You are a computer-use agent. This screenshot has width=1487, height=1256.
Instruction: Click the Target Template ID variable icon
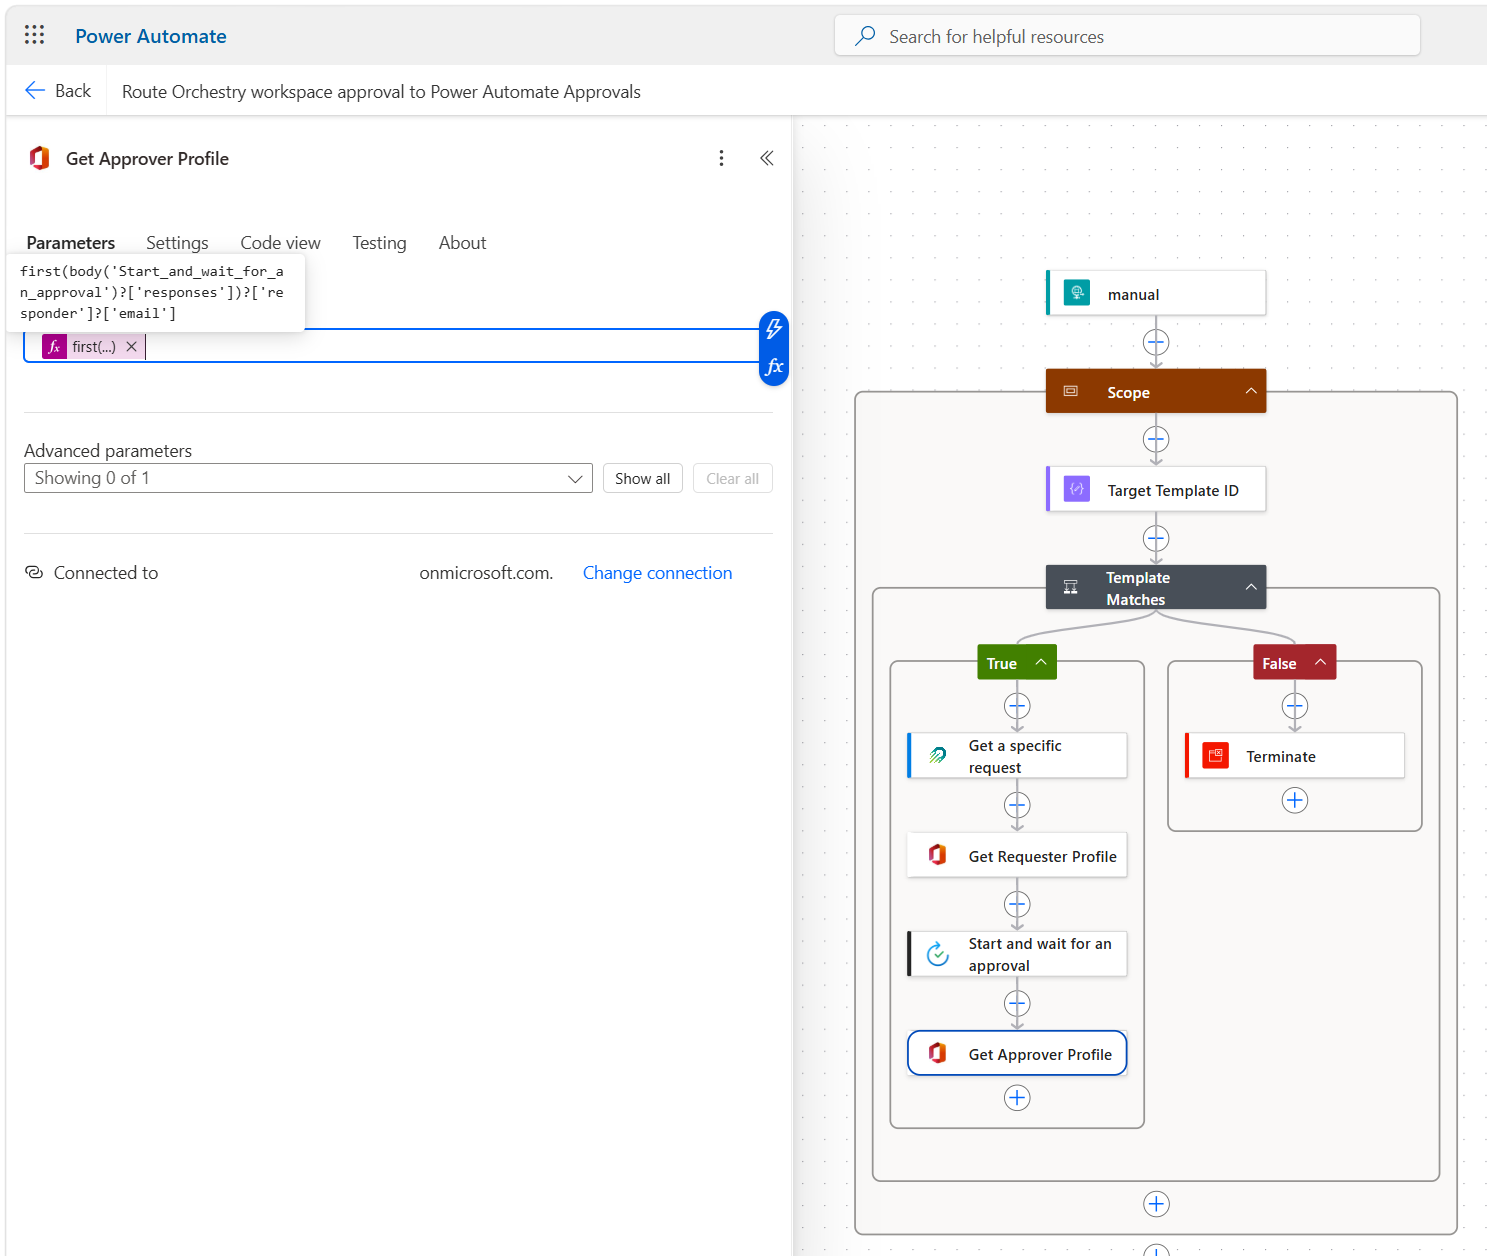(1077, 489)
